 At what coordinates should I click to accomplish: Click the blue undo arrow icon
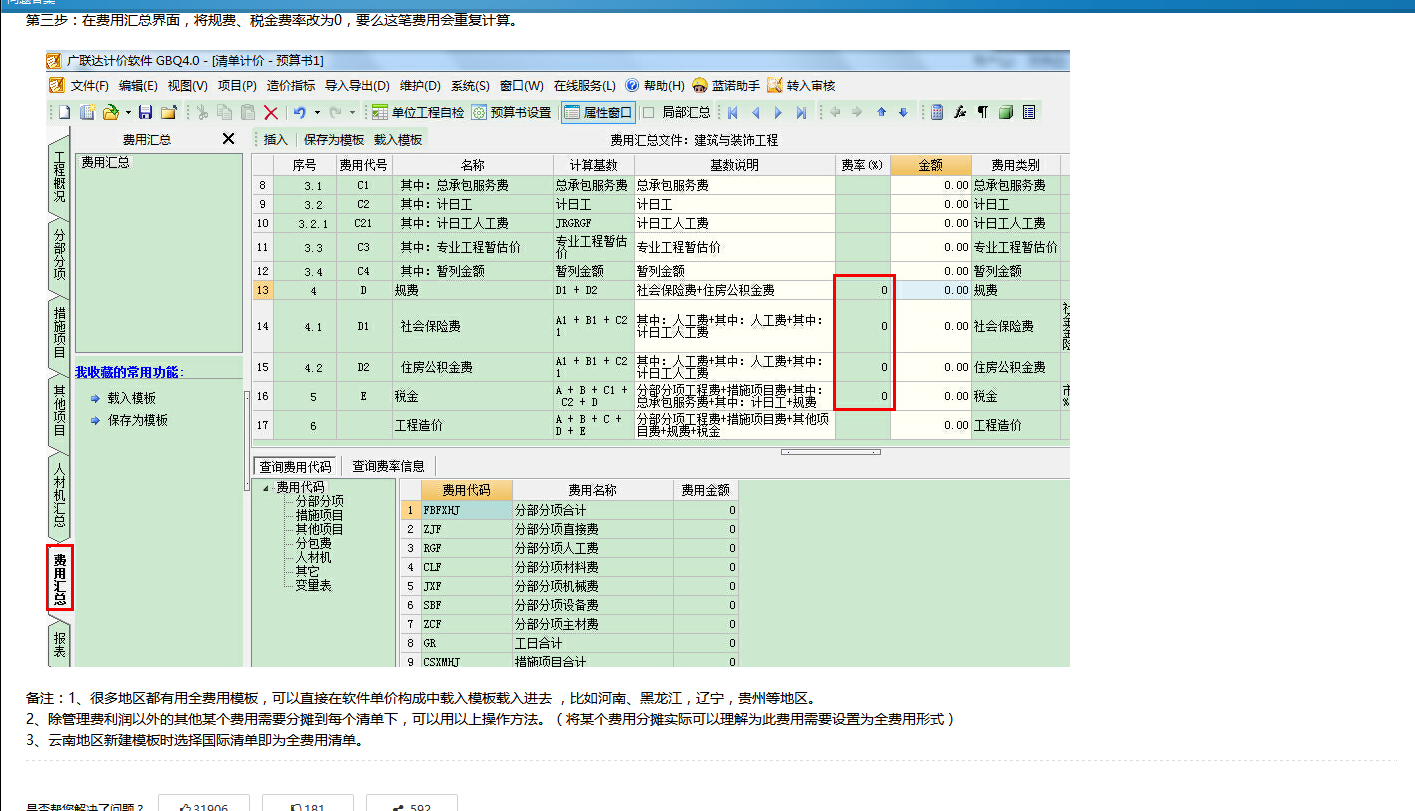(299, 112)
